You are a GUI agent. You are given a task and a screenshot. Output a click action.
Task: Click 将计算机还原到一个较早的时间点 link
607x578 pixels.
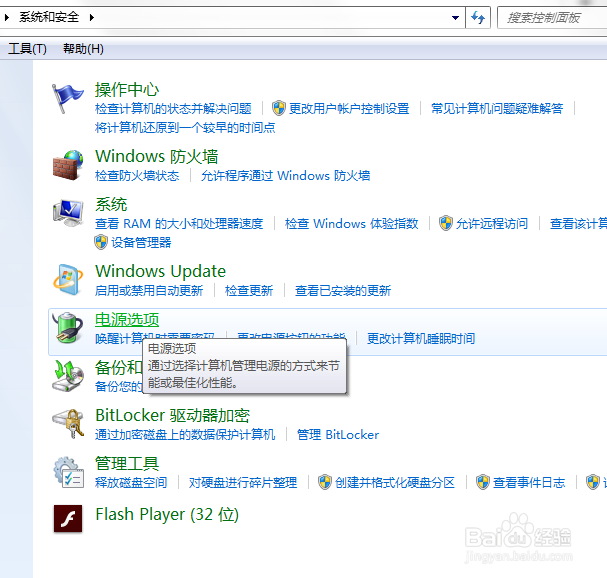(185, 127)
